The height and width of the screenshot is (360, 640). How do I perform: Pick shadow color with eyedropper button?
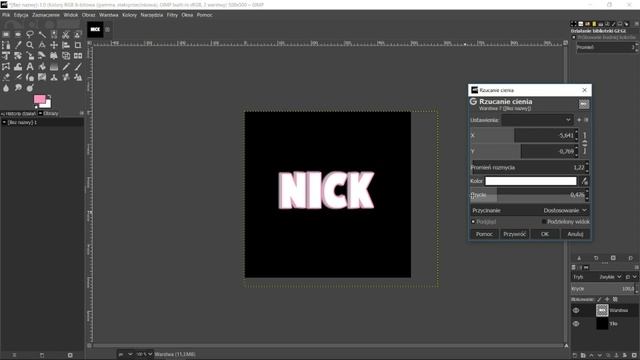pyautogui.click(x=584, y=181)
